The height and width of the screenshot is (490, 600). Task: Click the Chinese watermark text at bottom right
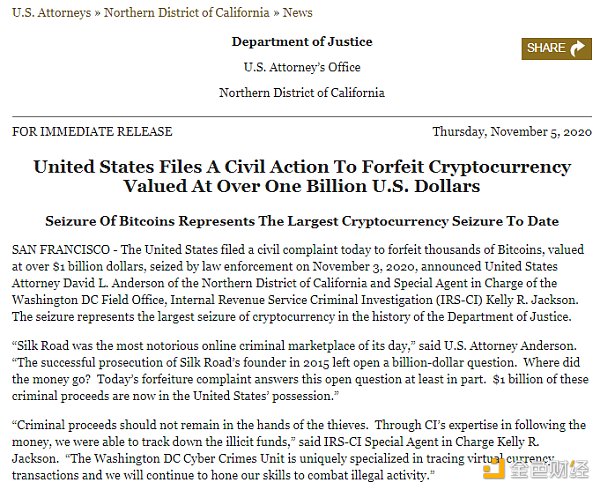coord(549,469)
